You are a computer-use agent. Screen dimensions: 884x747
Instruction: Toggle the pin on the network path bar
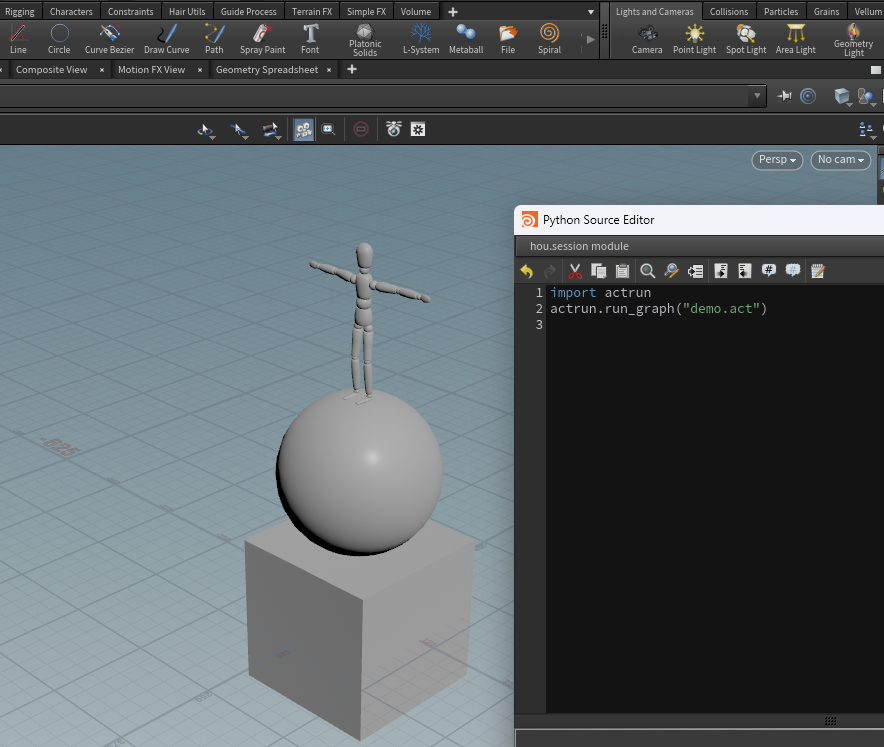coord(783,96)
